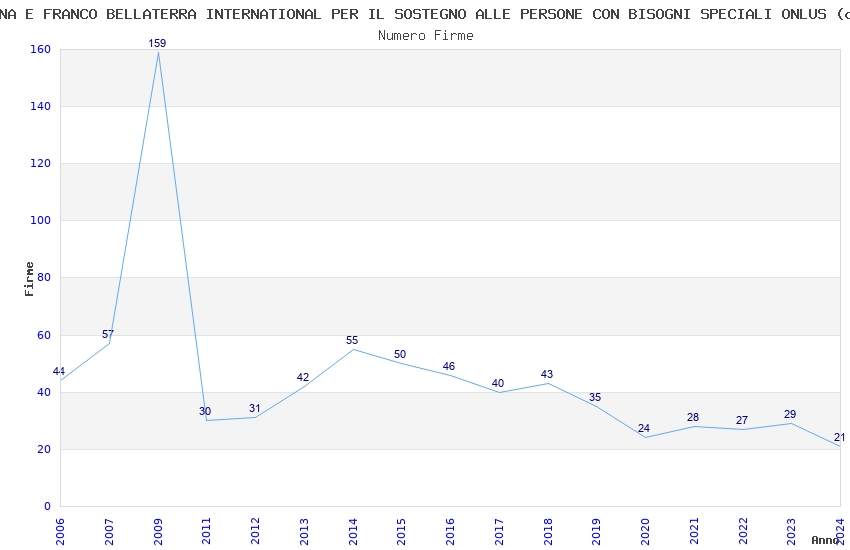
Task: Click the chart title mentioning BELLATERRA INTERNATIONAL
Action: pyautogui.click(x=425, y=14)
